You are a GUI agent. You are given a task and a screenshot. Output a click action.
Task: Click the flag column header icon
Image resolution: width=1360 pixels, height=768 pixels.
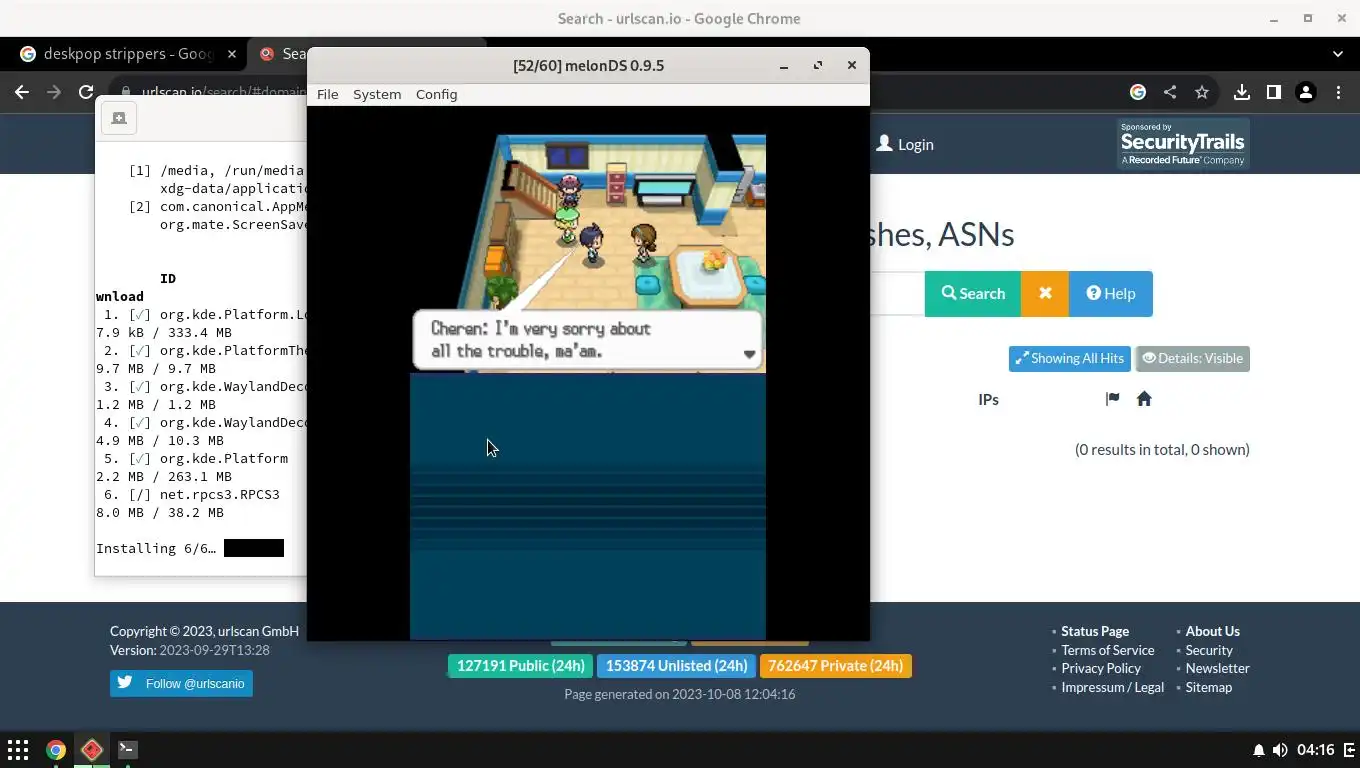coord(1112,399)
